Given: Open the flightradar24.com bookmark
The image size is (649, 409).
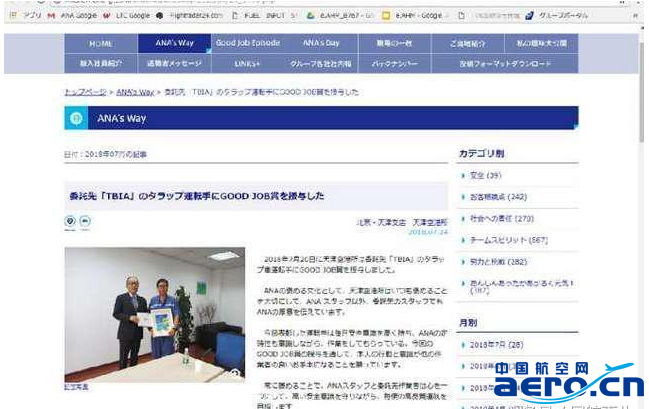Looking at the screenshot, I should [x=190, y=15].
